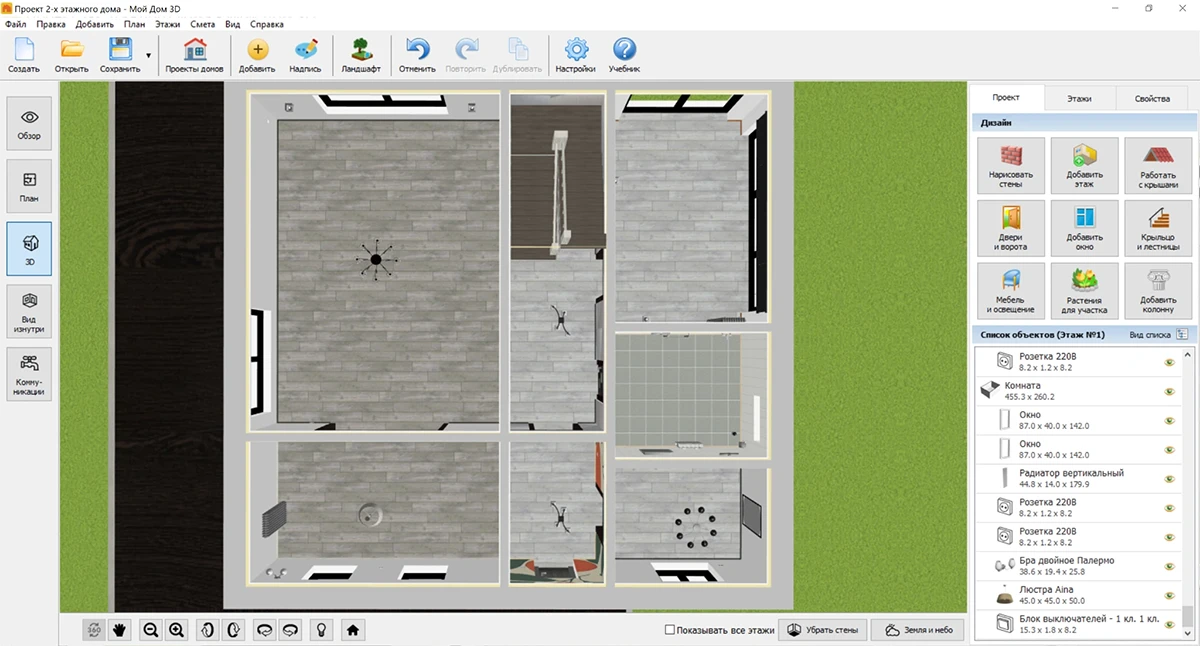This screenshot has height=646, width=1200.
Task: Select the hand pan tool
Action: pyautogui.click(x=120, y=630)
